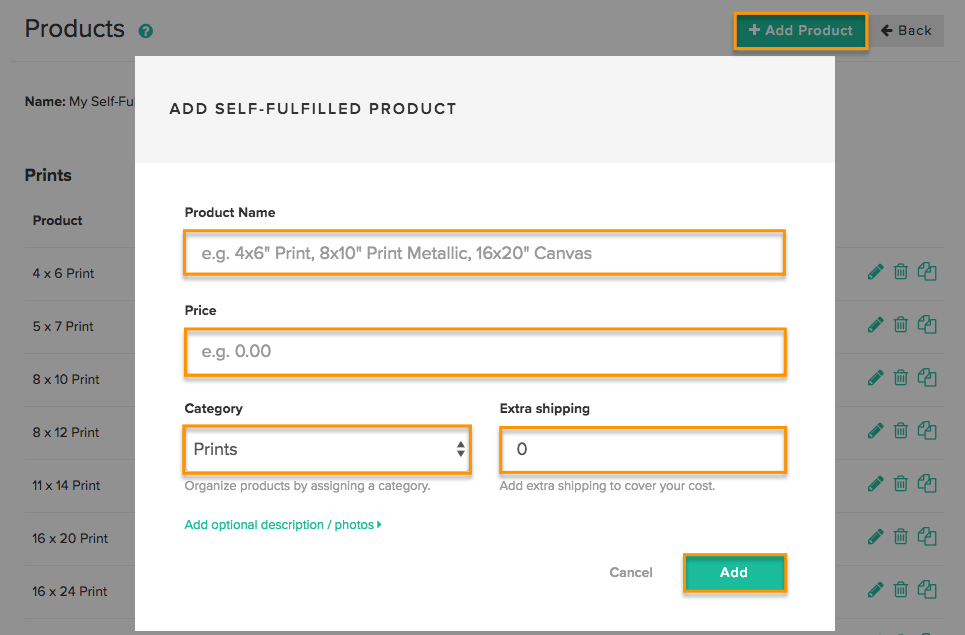The width and height of the screenshot is (965, 635).
Task: Select the 16 x 24 Print row text
Action: pos(70,591)
